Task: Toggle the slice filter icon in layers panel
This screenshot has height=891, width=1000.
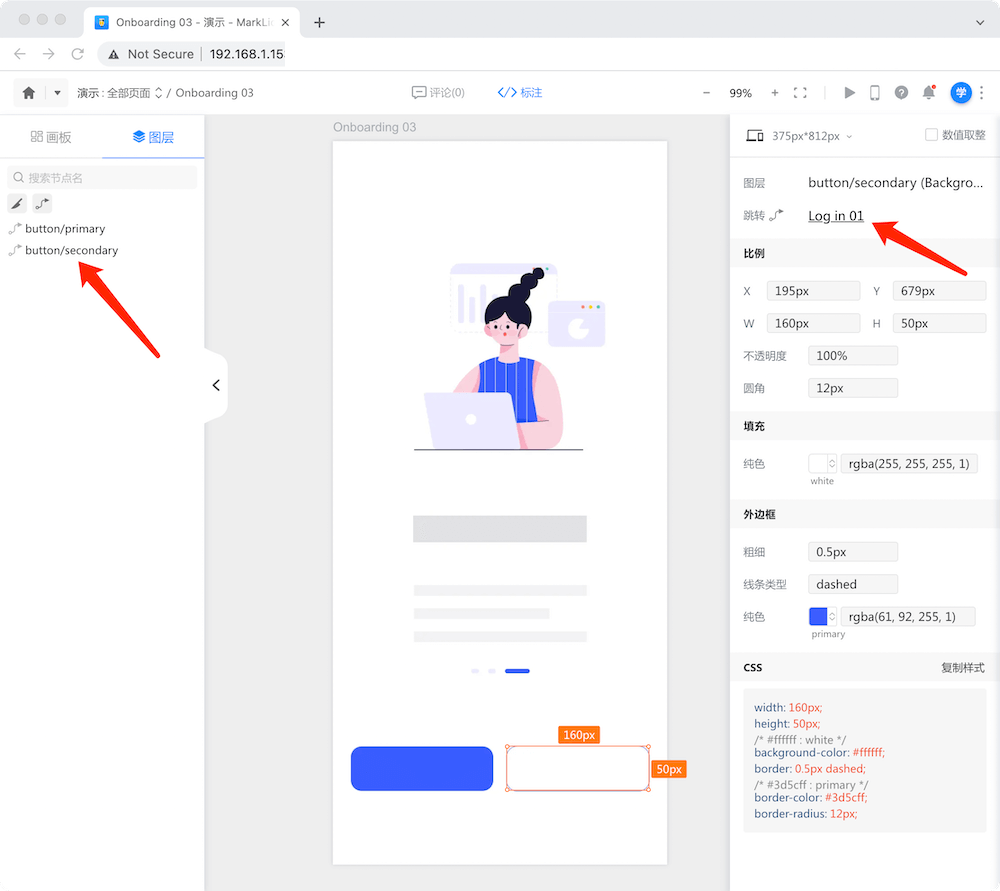Action: (17, 204)
